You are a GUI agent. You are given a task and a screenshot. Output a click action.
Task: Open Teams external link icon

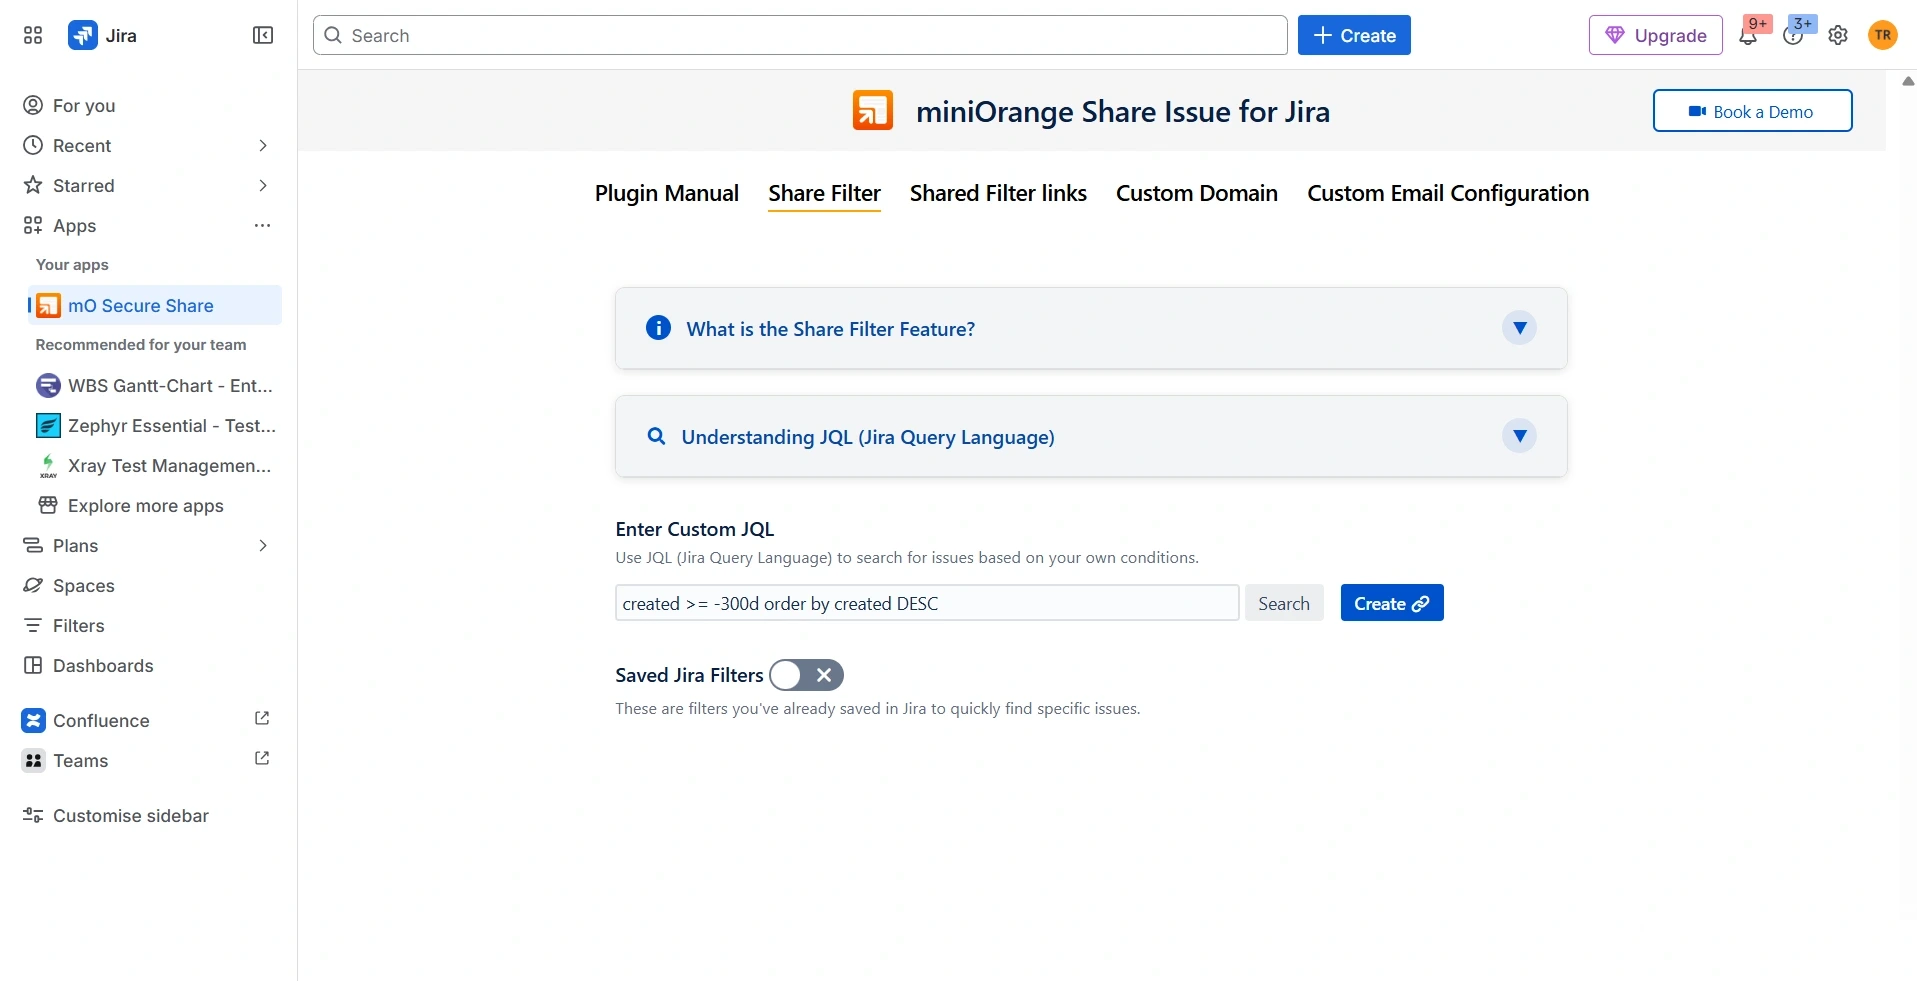click(x=262, y=759)
